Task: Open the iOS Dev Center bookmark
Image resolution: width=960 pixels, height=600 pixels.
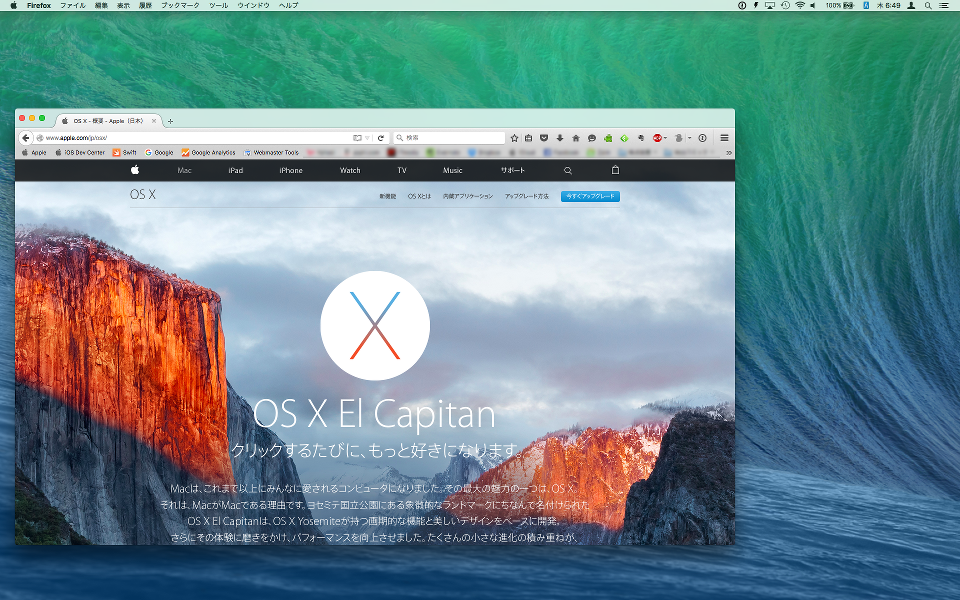Action: click(x=80, y=152)
